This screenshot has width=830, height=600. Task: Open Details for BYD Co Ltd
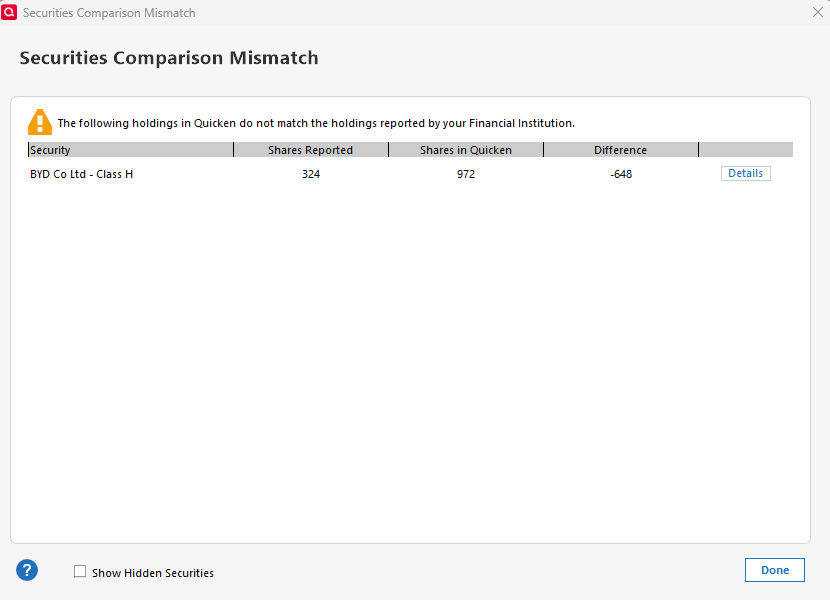click(745, 173)
